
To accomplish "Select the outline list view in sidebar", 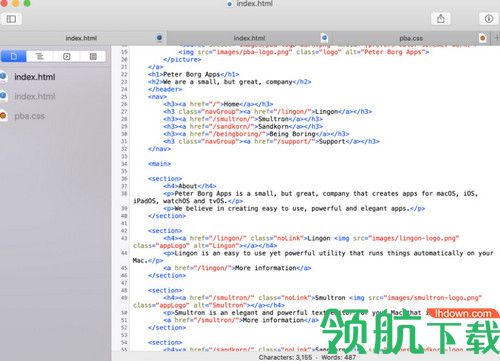I will click(40, 56).
